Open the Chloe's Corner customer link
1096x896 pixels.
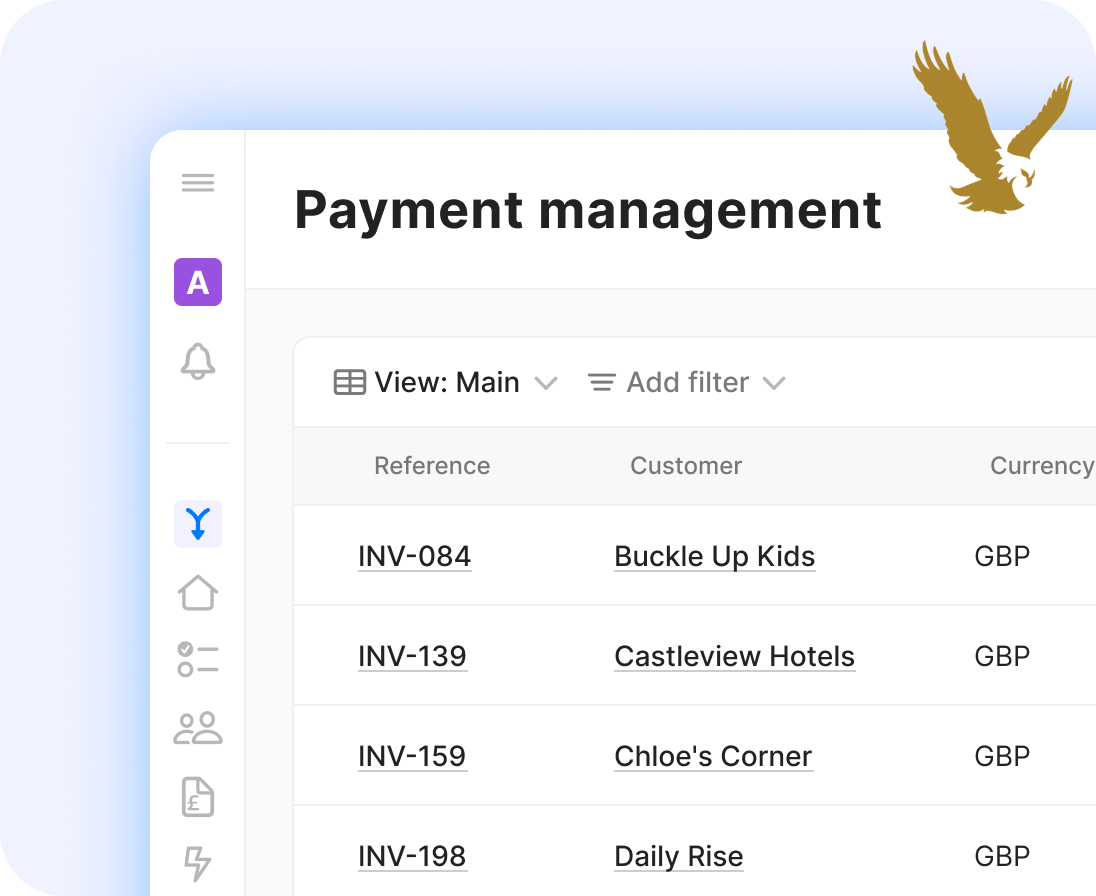point(713,757)
